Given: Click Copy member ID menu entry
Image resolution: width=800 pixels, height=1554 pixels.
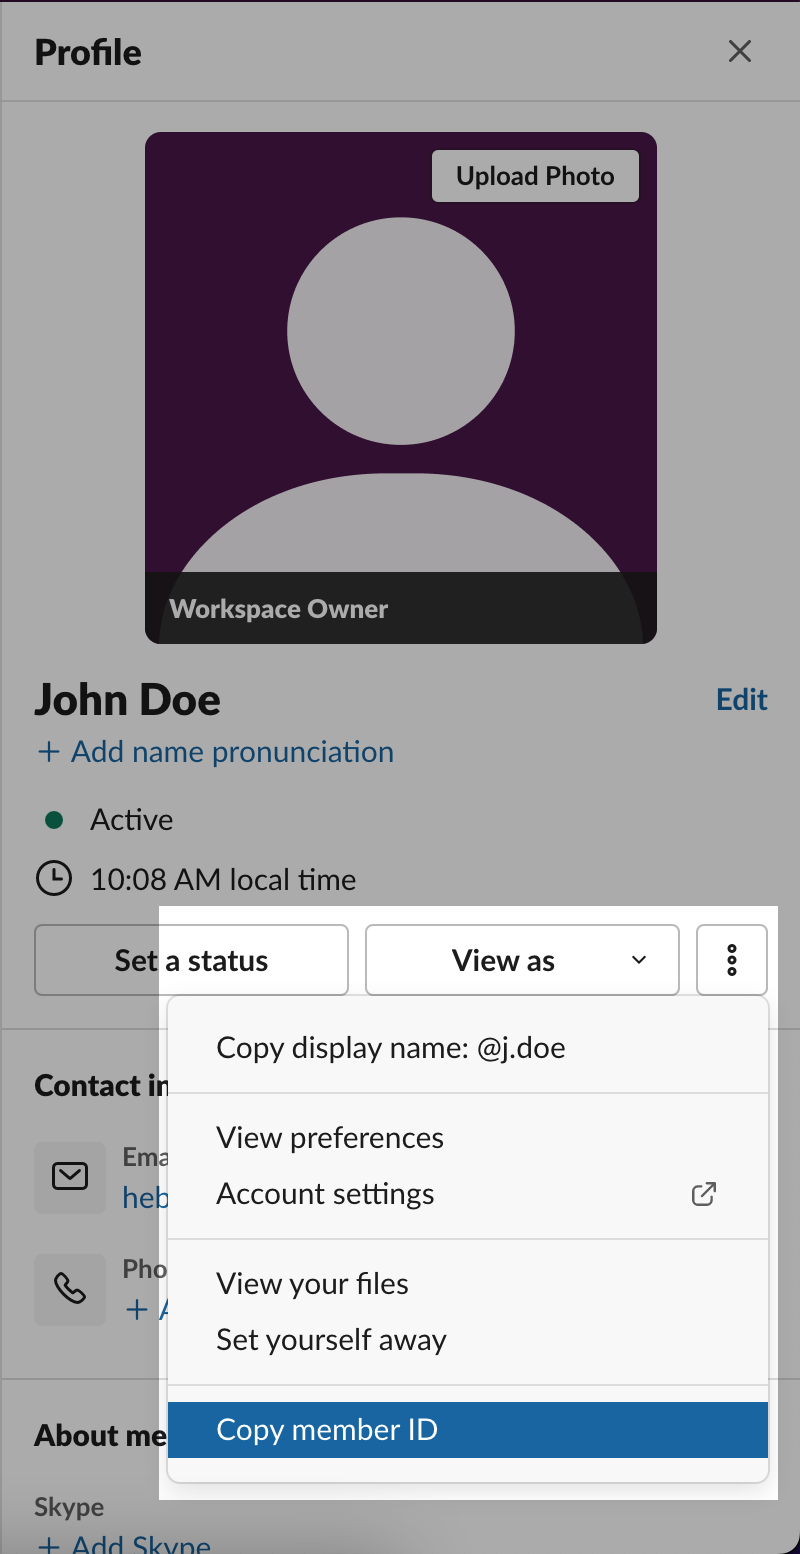Looking at the screenshot, I should [327, 1430].
